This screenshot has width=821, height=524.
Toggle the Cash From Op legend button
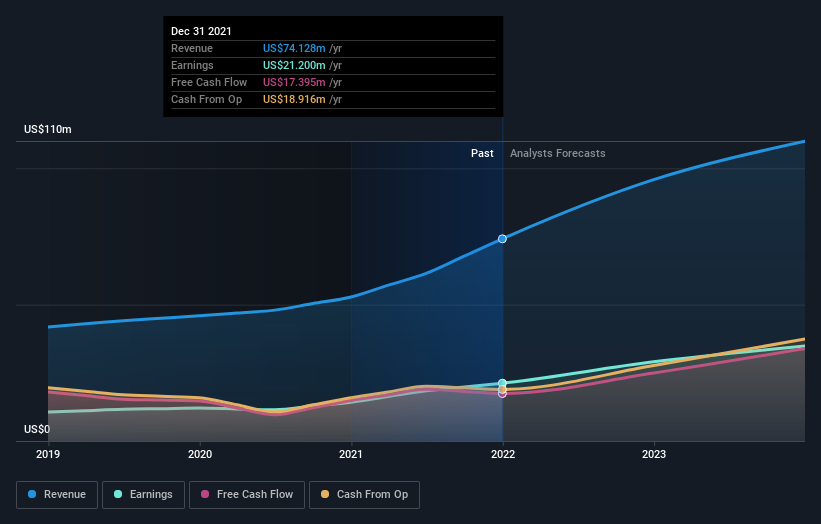[x=364, y=495]
